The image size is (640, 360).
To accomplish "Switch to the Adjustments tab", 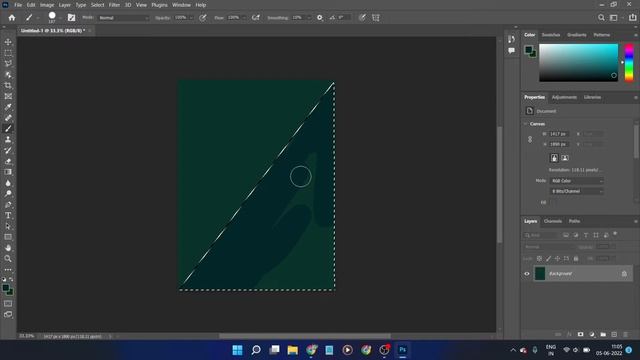I will [x=564, y=97].
